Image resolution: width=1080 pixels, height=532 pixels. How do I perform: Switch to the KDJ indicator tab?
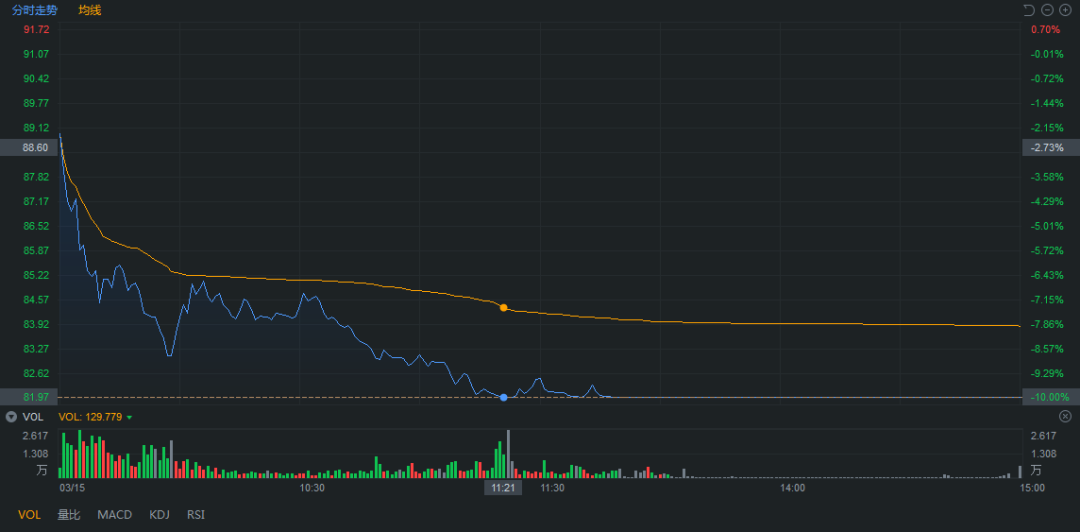point(159,515)
